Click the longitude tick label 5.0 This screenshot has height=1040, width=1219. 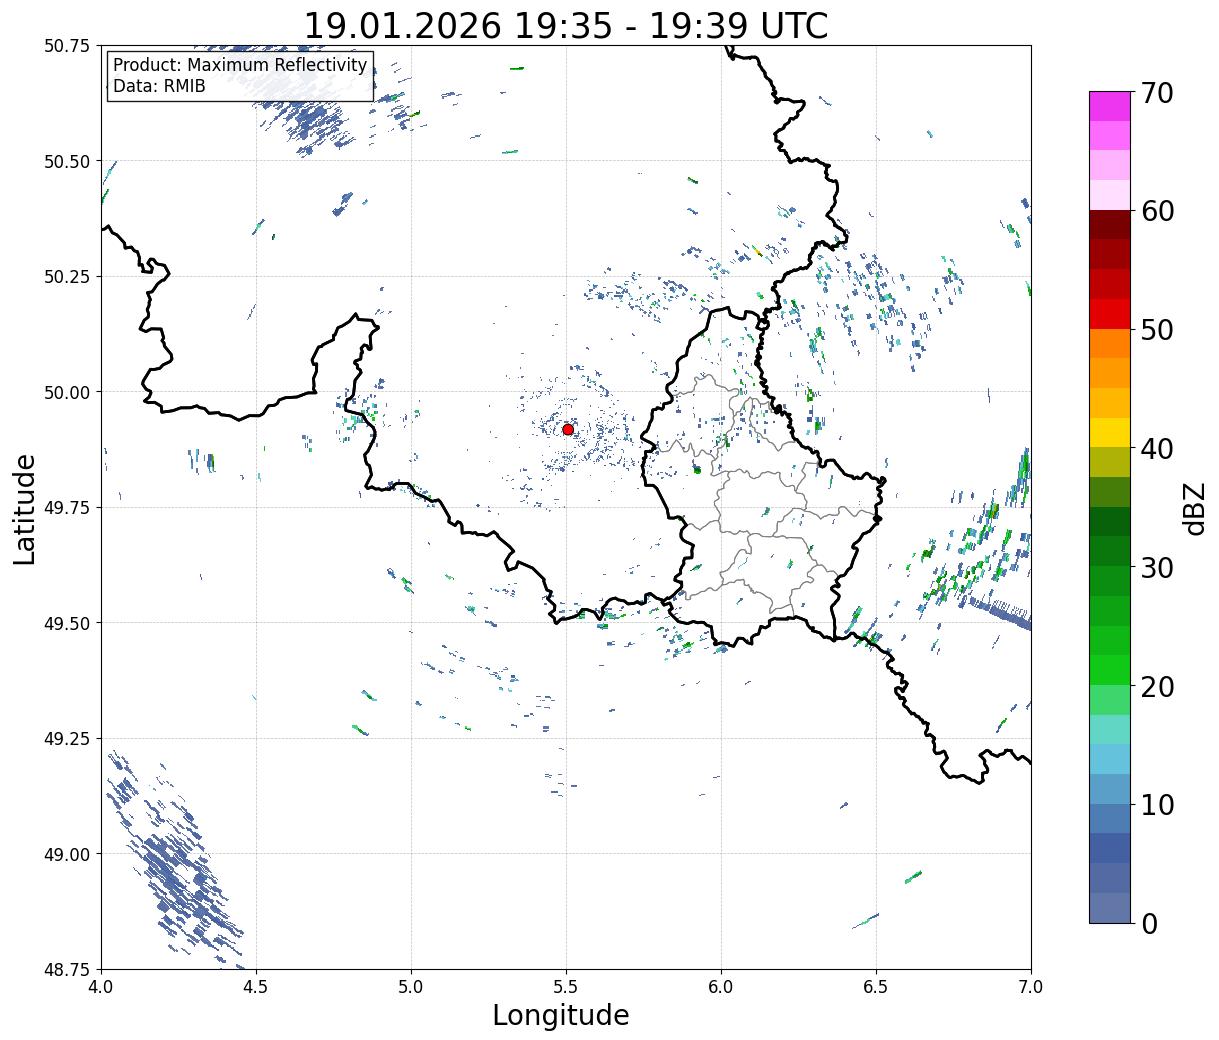click(411, 987)
